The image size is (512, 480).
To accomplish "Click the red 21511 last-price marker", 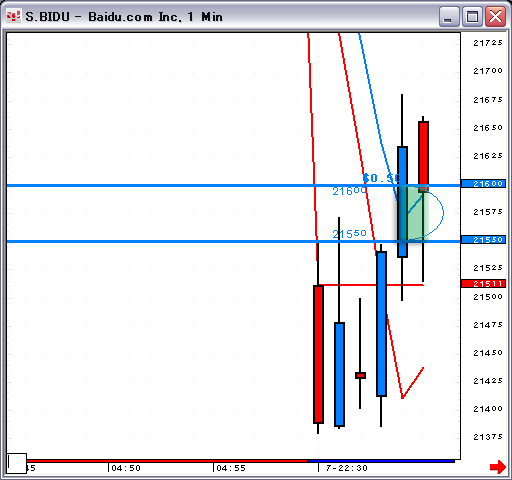I will click(484, 284).
